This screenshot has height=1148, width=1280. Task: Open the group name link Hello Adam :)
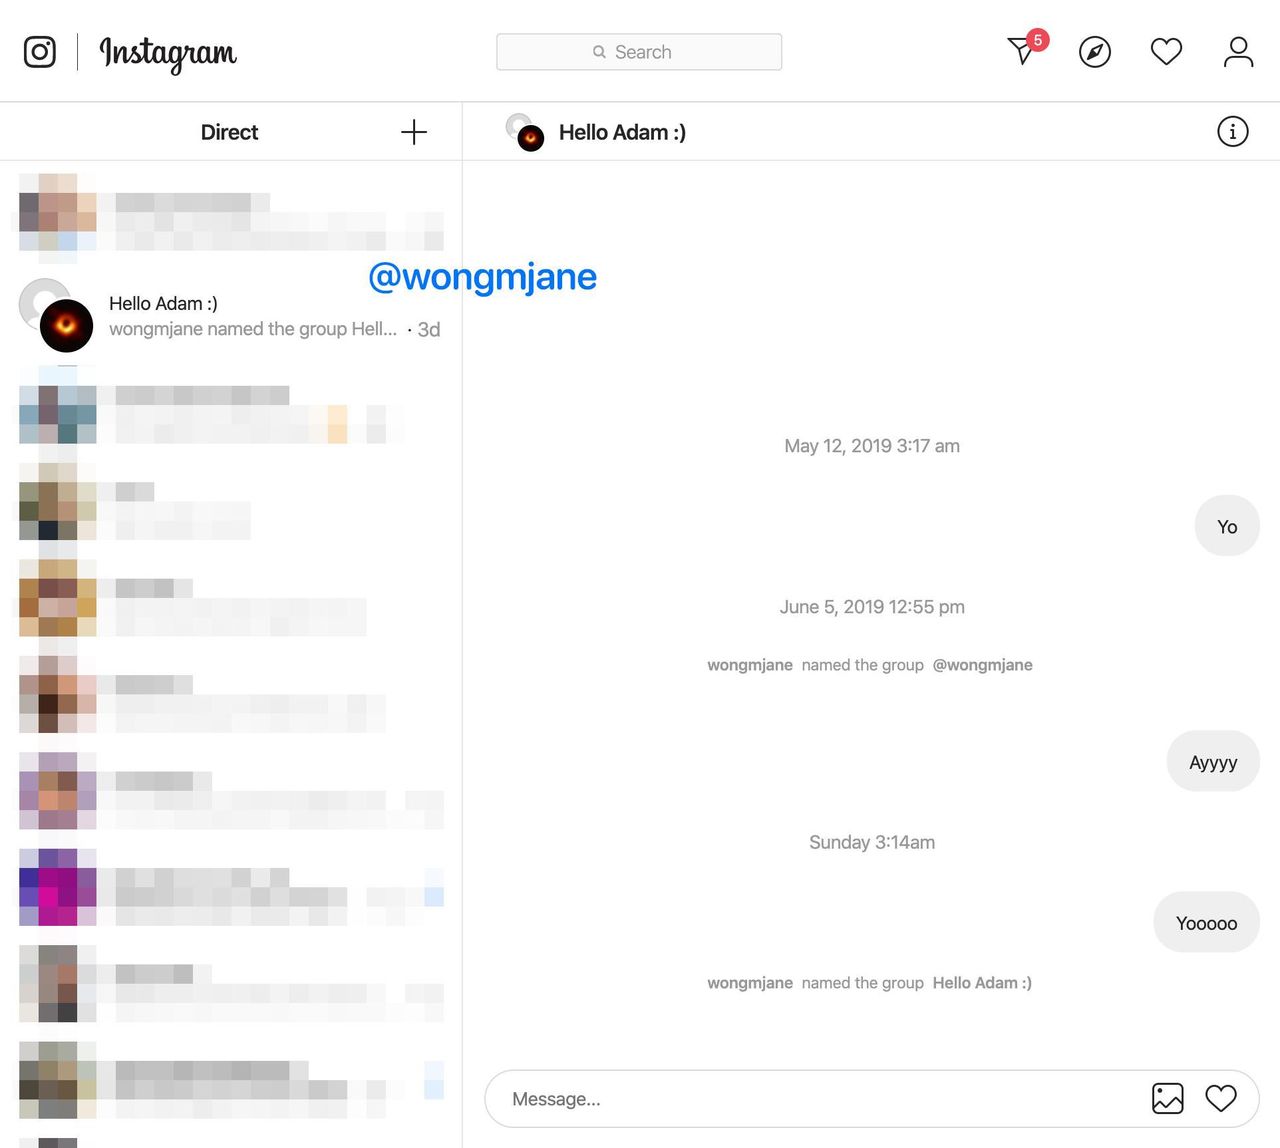981,983
